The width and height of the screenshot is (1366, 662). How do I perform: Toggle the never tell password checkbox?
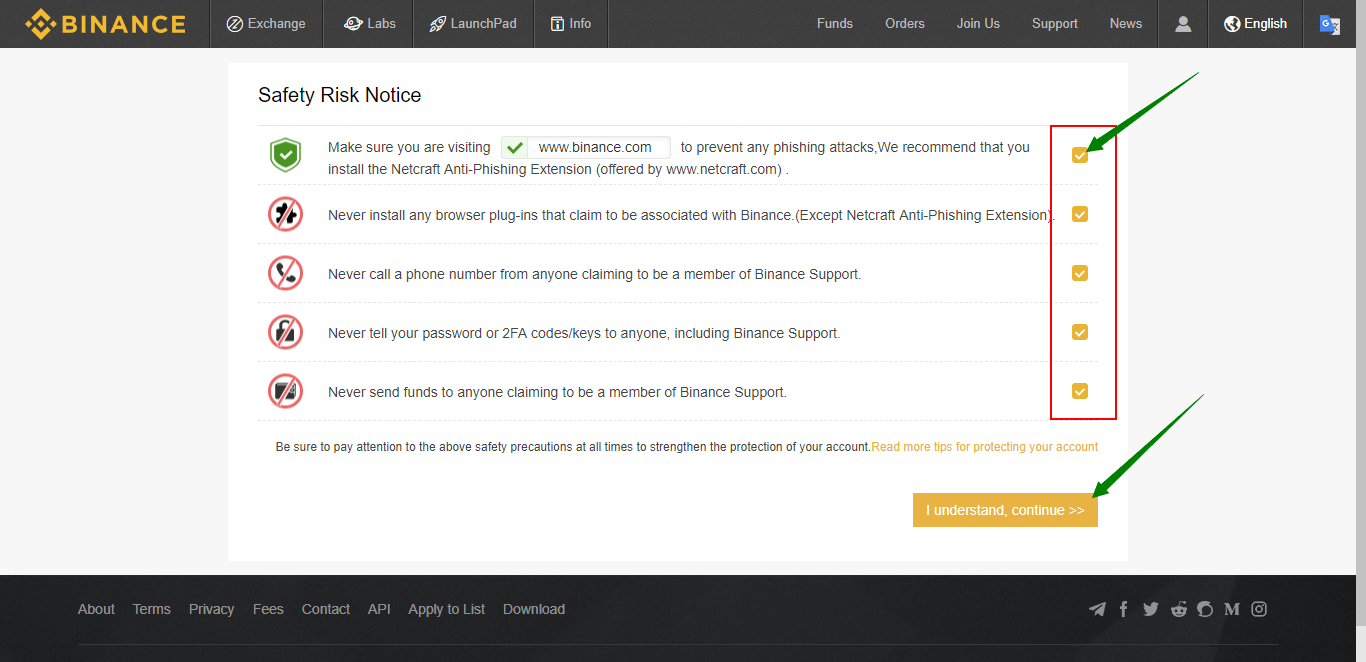1080,332
